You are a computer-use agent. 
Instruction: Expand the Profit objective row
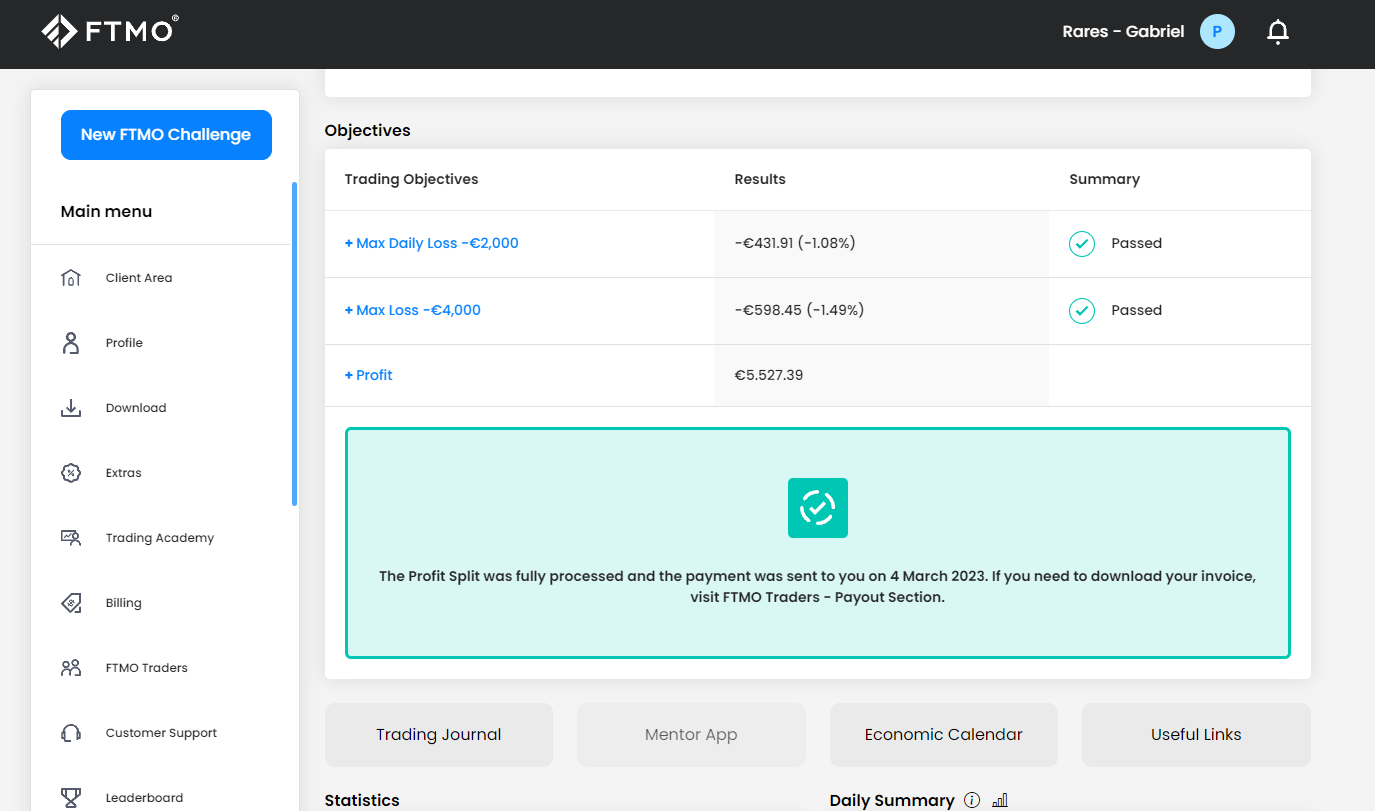pyautogui.click(x=368, y=375)
